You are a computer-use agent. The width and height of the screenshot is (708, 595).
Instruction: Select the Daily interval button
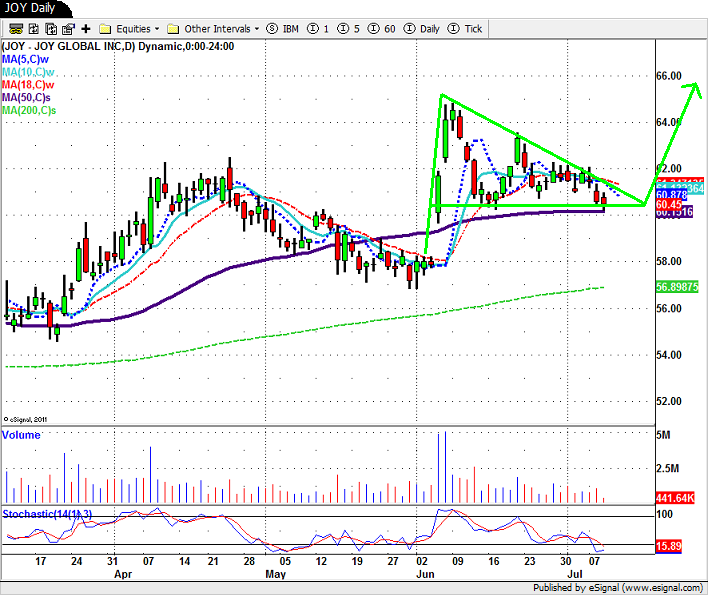point(421,29)
